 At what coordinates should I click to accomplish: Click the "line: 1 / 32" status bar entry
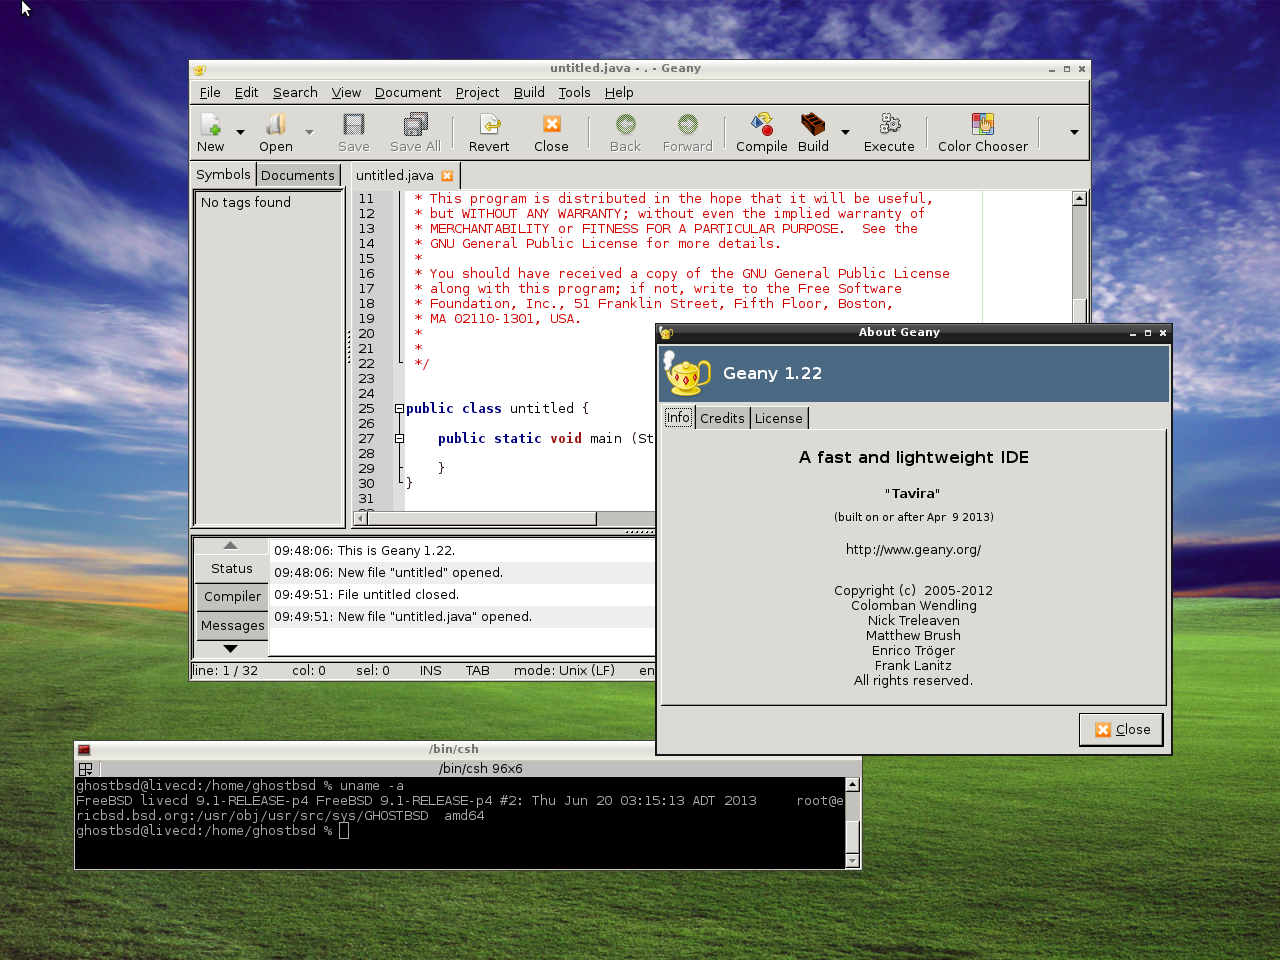[225, 670]
